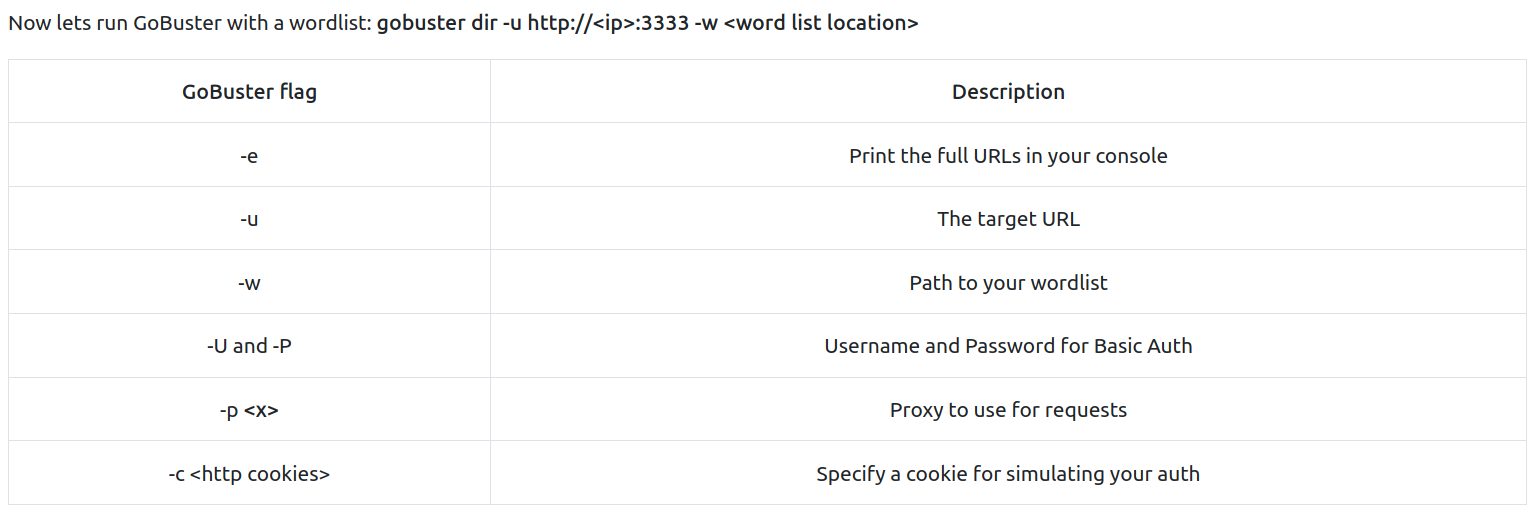Select the "-c <http cookies>" flag cell
Image resolution: width=1530 pixels, height=512 pixels.
point(249,474)
